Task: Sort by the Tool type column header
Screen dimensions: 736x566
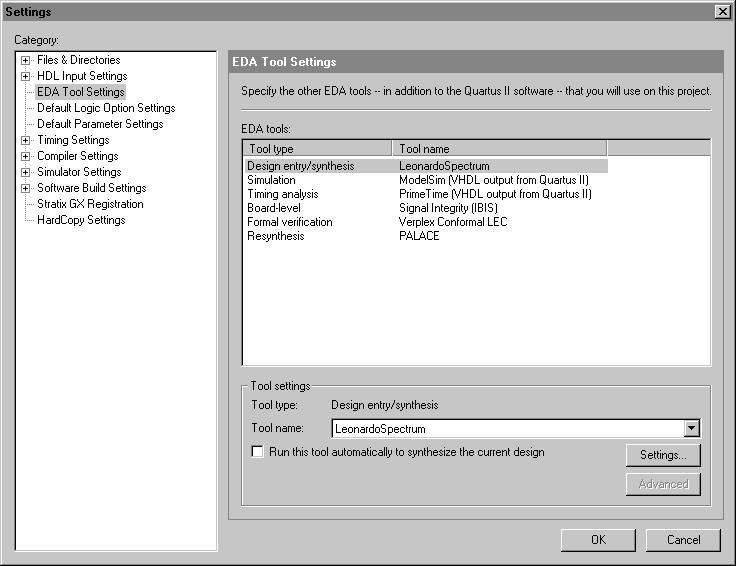Action: [317, 149]
